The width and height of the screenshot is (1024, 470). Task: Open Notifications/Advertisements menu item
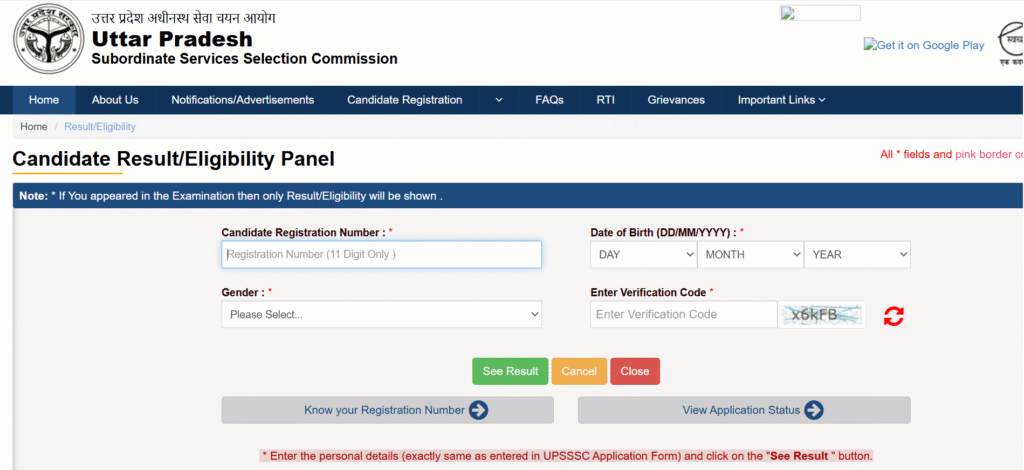point(242,100)
